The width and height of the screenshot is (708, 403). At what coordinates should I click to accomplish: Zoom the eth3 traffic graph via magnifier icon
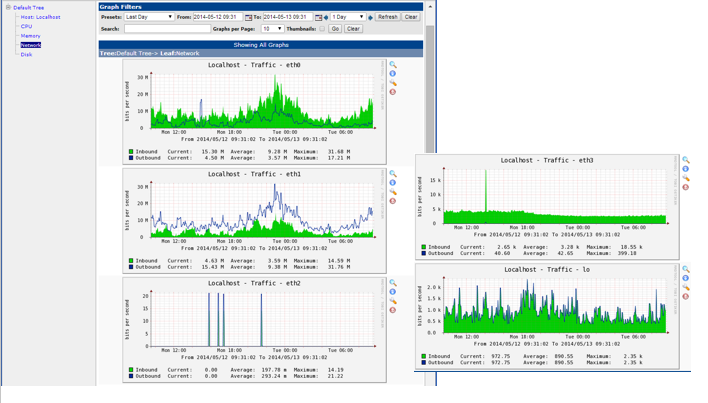click(x=685, y=160)
